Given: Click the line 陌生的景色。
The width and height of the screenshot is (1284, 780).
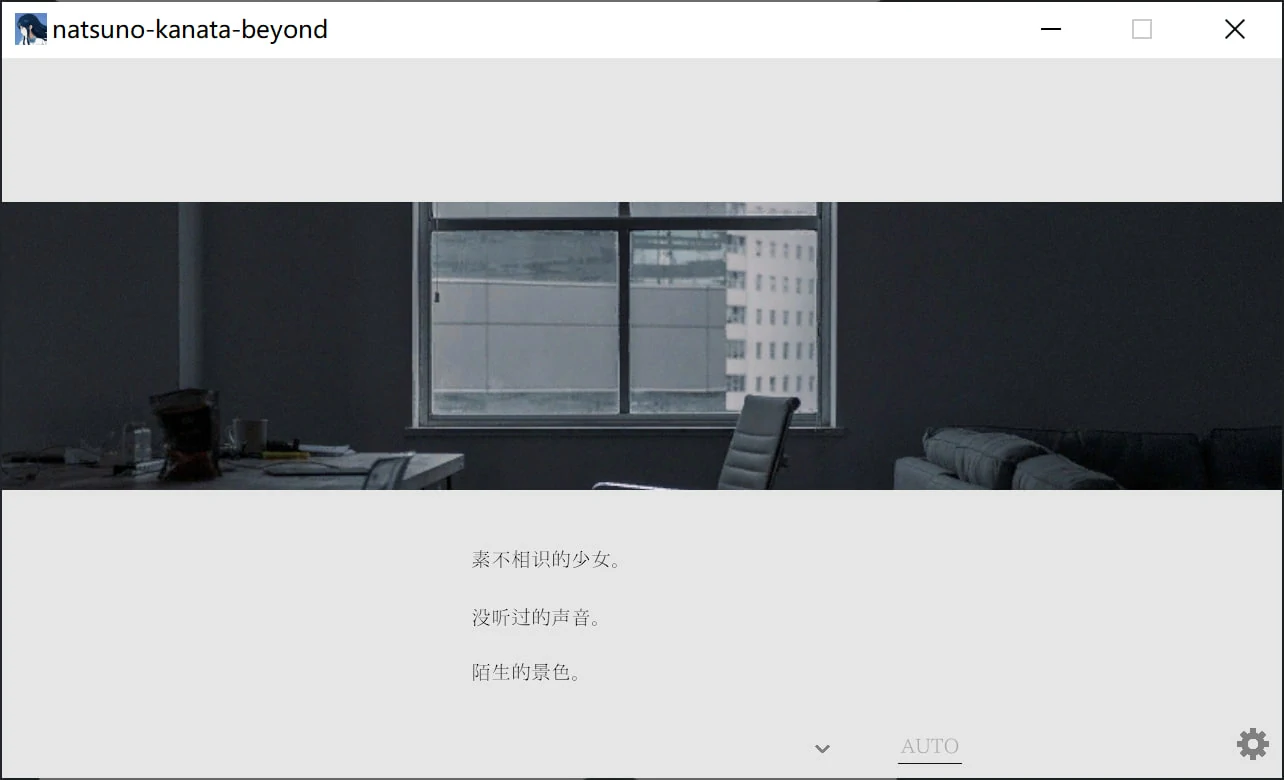Looking at the screenshot, I should coord(527,672).
